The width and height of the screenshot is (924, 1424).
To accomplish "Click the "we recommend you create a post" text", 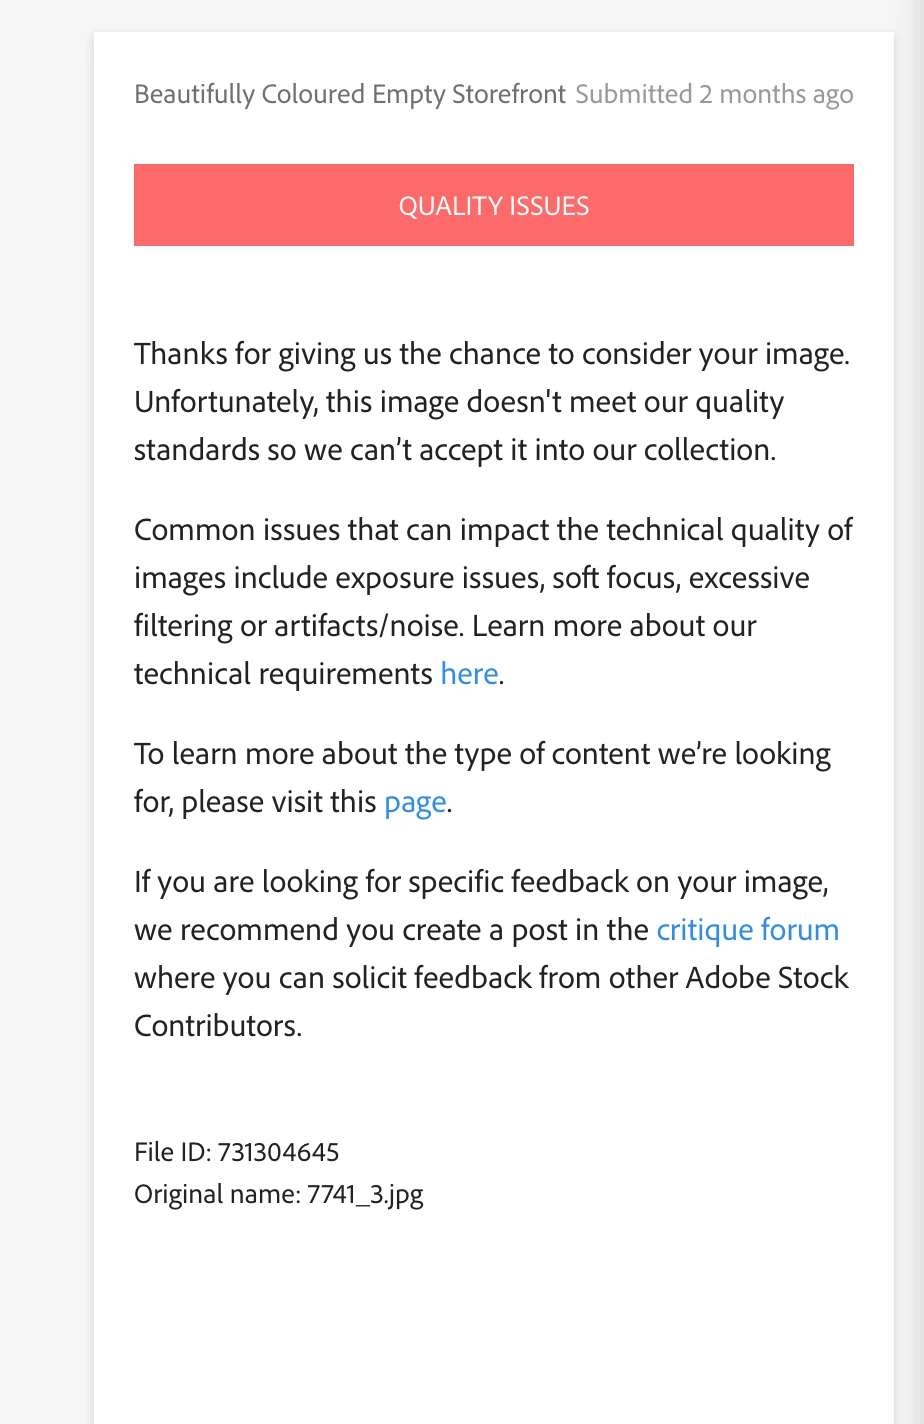I will (x=391, y=930).
